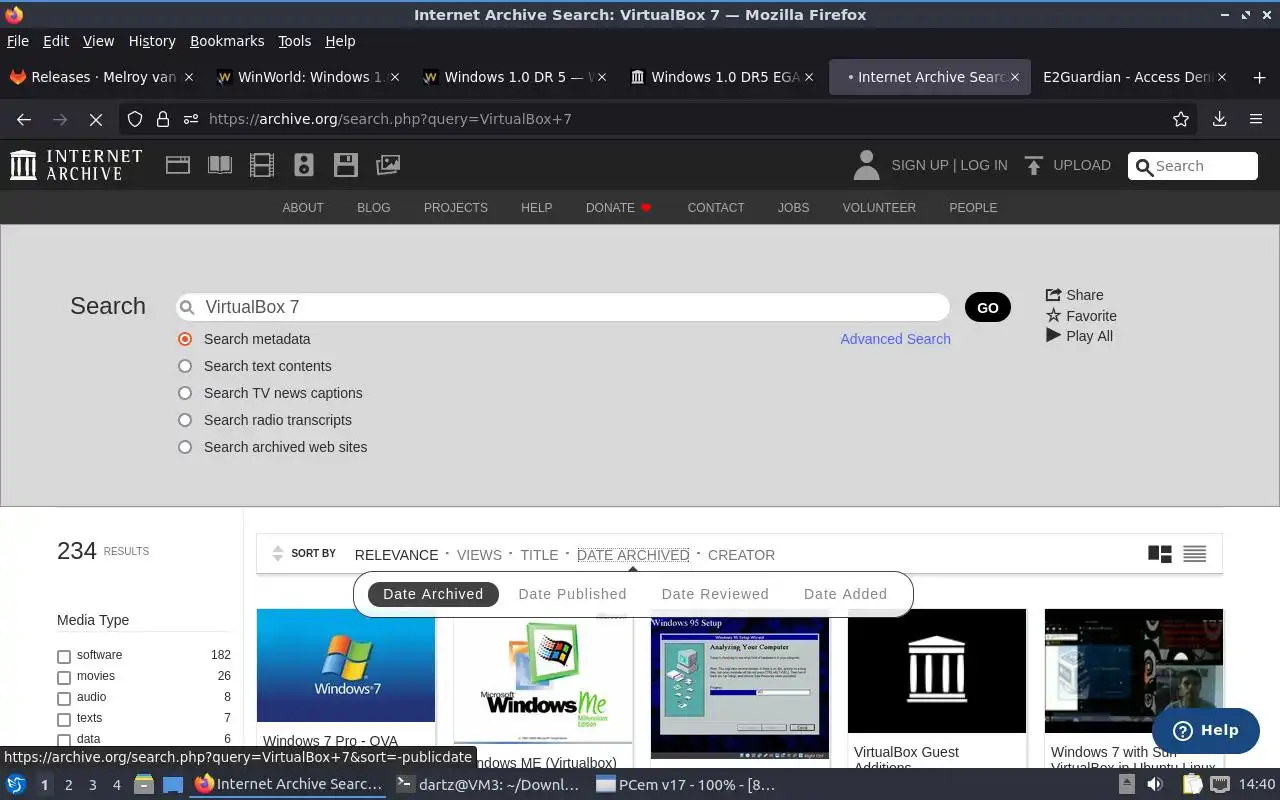The image size is (1280, 800).
Task: Open the Texts book icon
Action: tap(220, 165)
